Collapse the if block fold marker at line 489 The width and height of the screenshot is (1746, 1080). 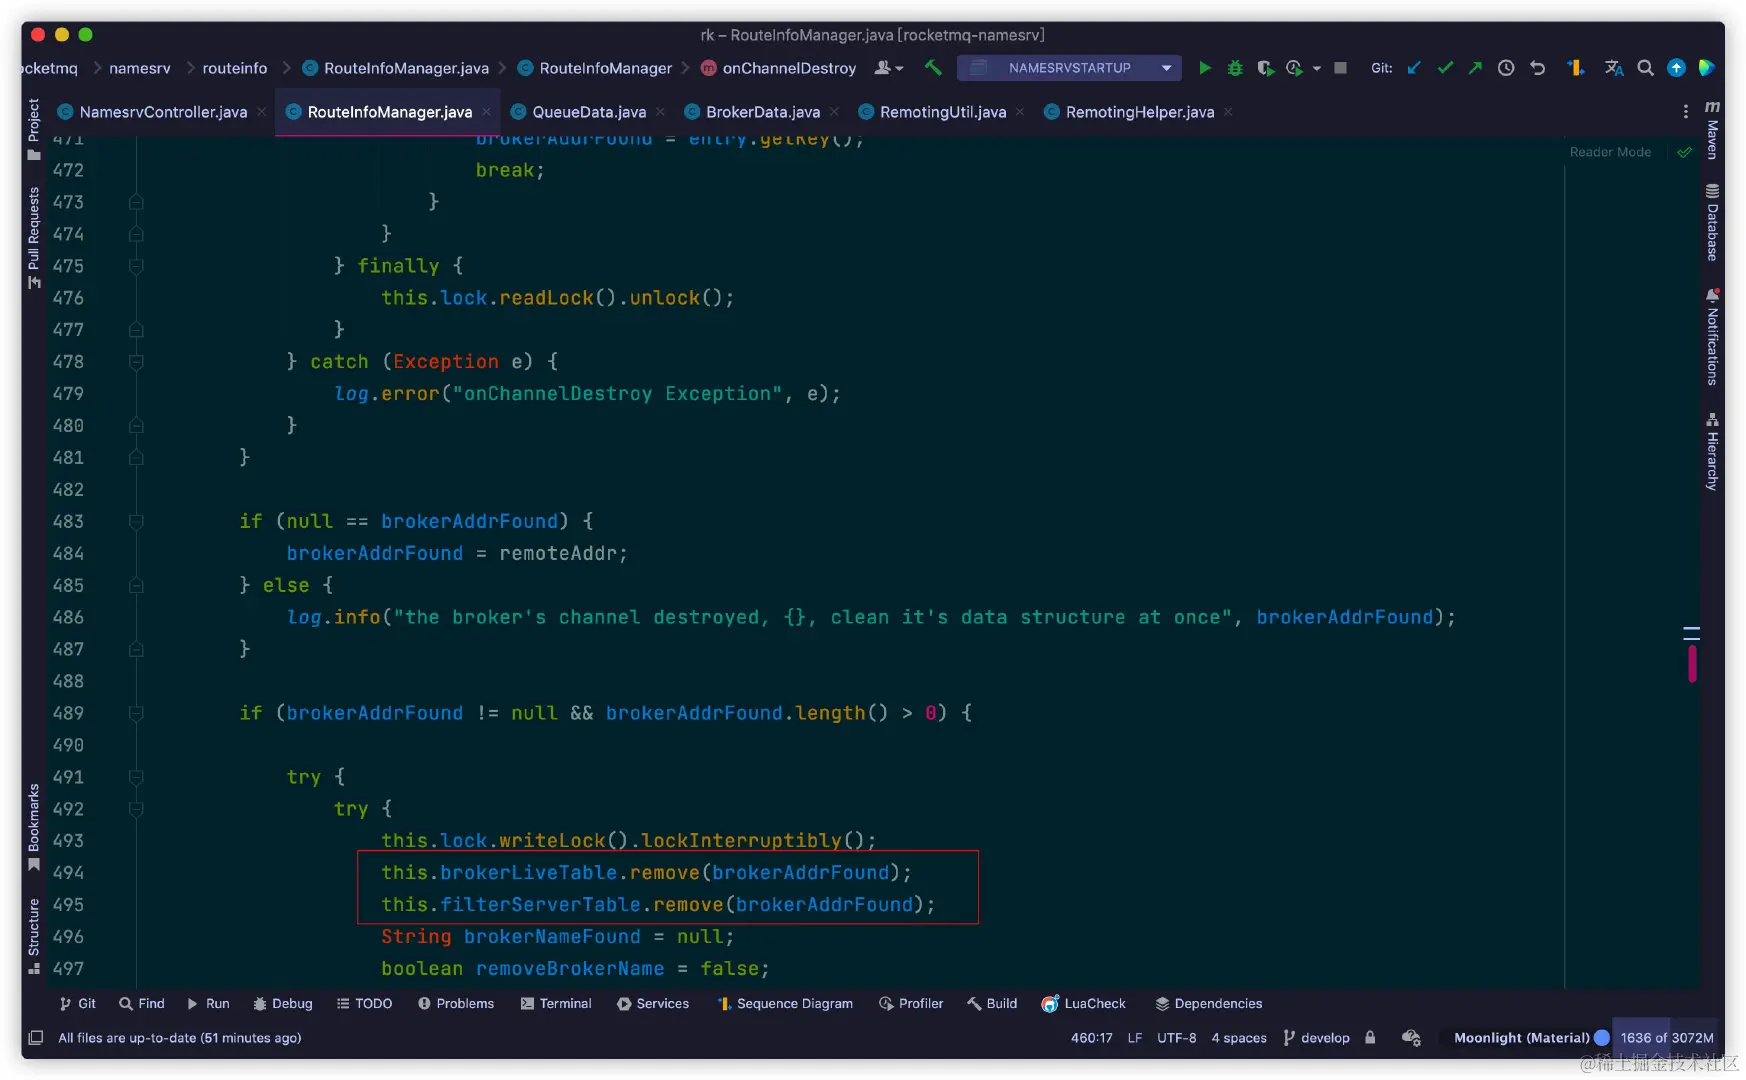click(x=136, y=714)
